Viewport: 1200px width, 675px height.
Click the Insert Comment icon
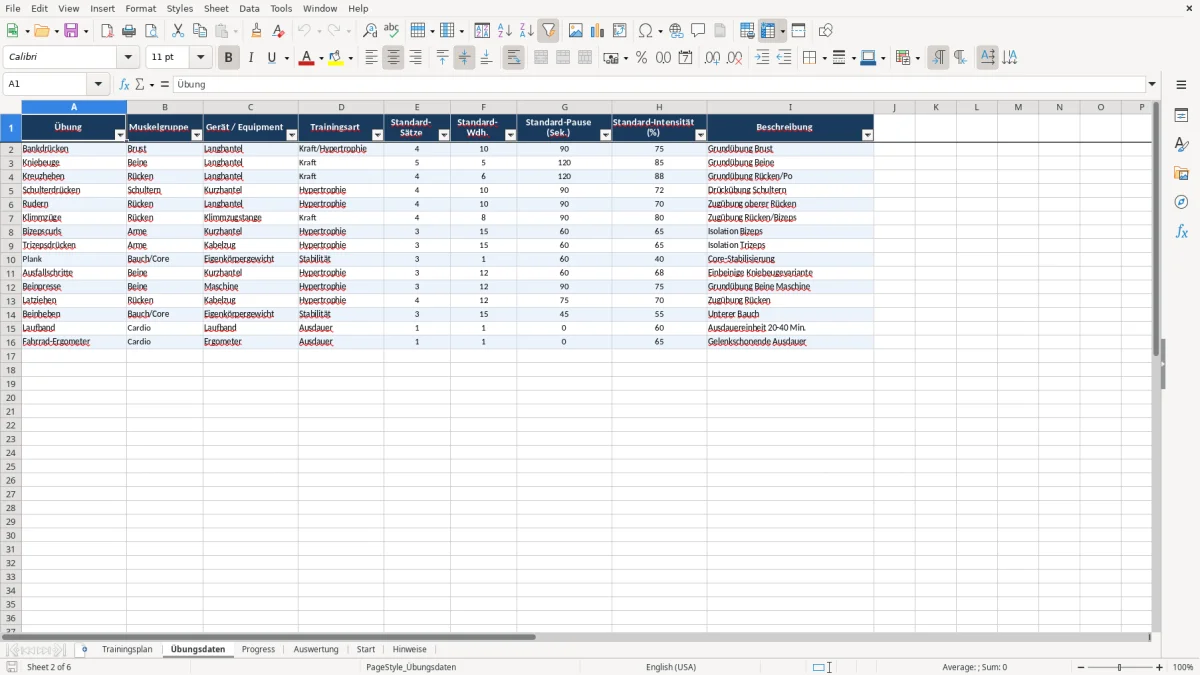click(x=698, y=31)
